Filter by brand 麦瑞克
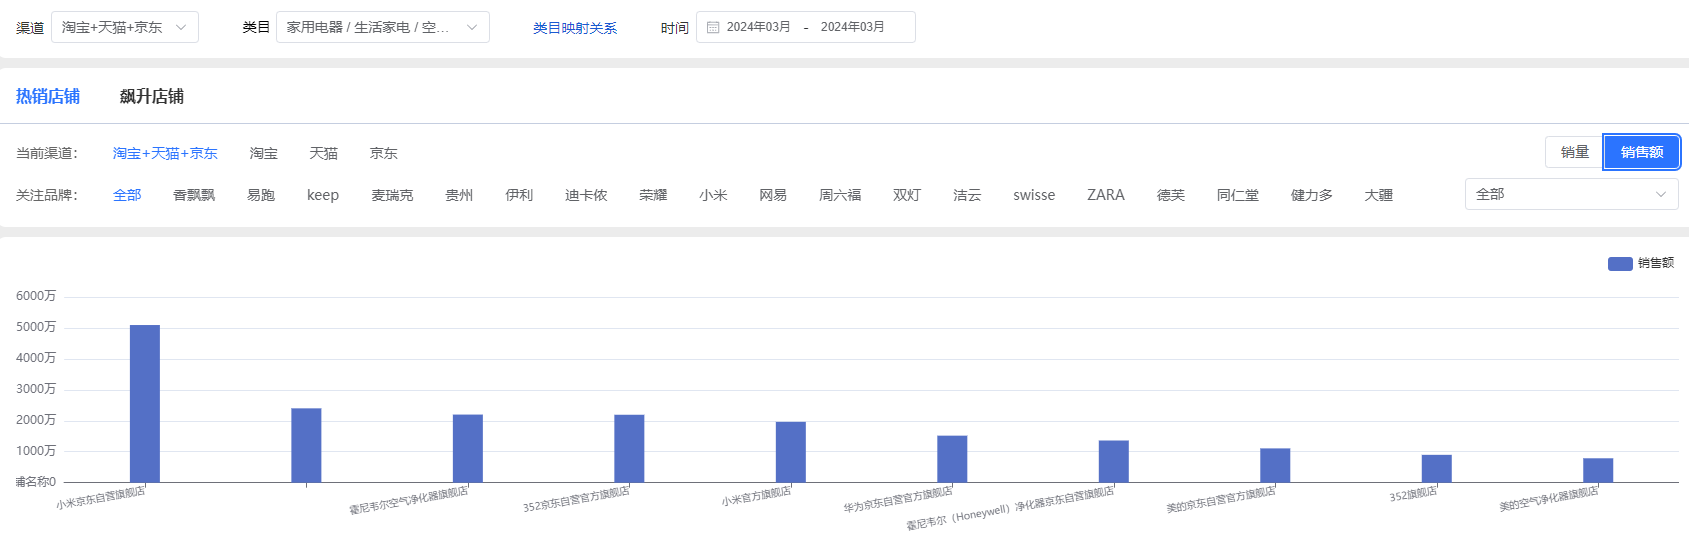The height and width of the screenshot is (547, 1689). (x=392, y=195)
